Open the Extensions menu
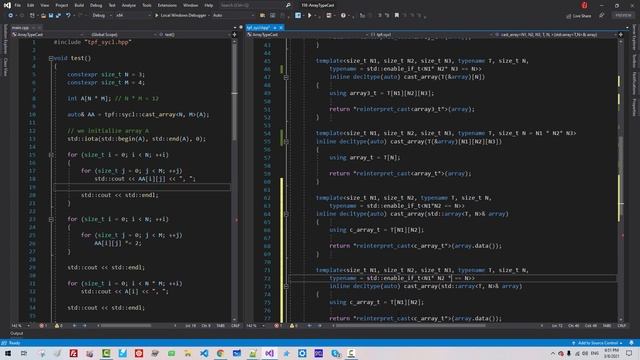Image resolution: width=640 pixels, height=360 pixels. [x=167, y=5]
